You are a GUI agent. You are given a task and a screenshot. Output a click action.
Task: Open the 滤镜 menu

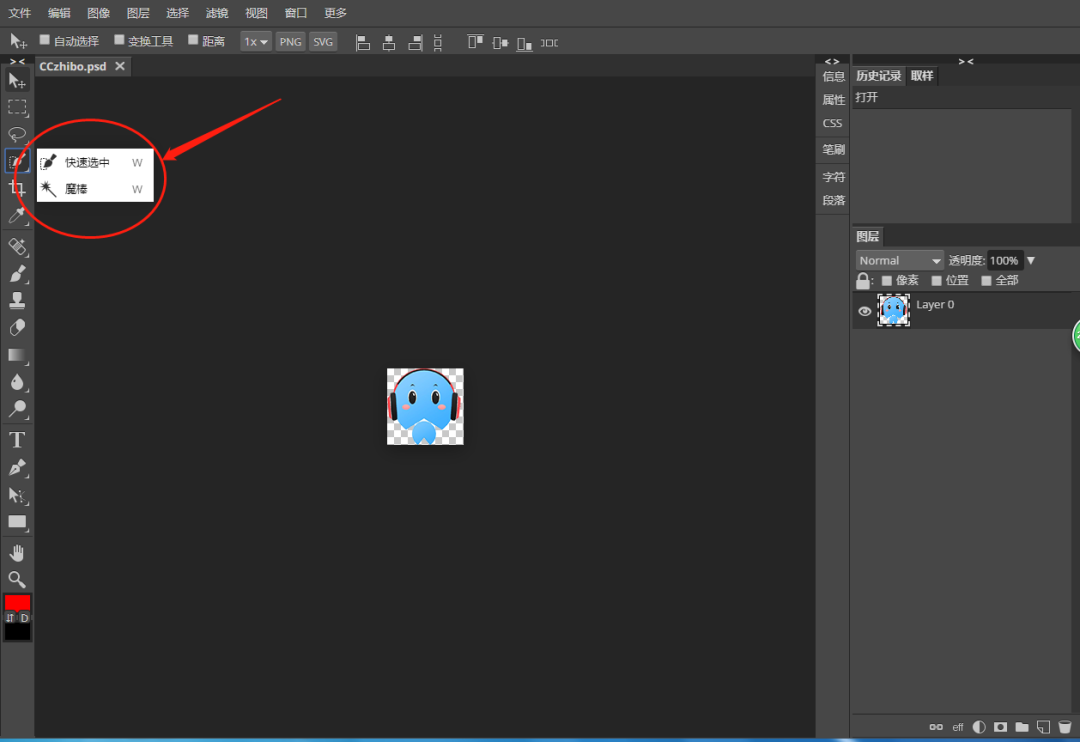pyautogui.click(x=217, y=13)
